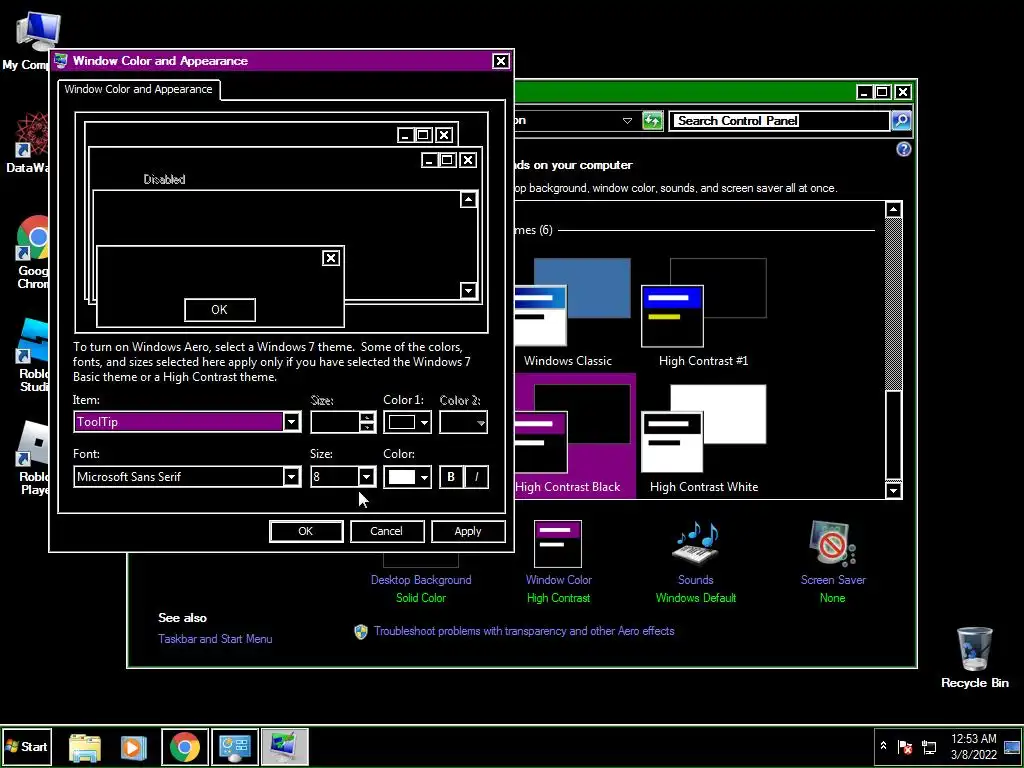The image size is (1024, 768).
Task: Open the font Size dropdown showing 8
Action: point(366,477)
